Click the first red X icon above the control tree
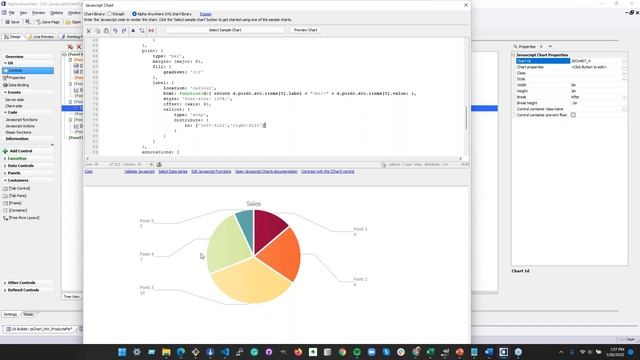Image resolution: width=640 pixels, height=360 pixels. point(70,47)
